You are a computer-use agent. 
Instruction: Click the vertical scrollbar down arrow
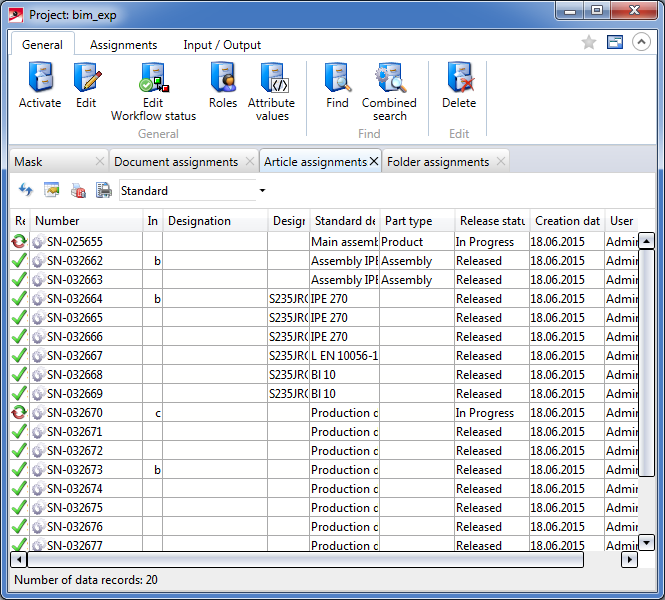coord(646,543)
